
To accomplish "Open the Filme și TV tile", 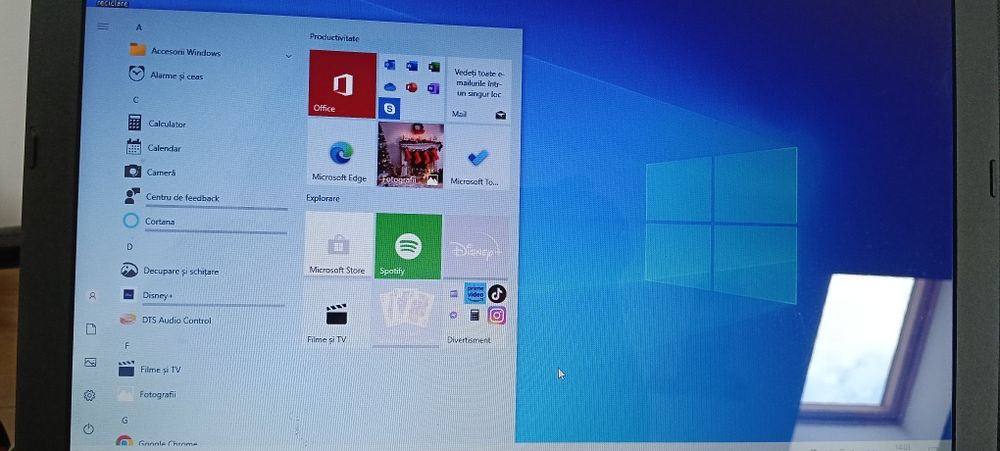I will (x=336, y=314).
